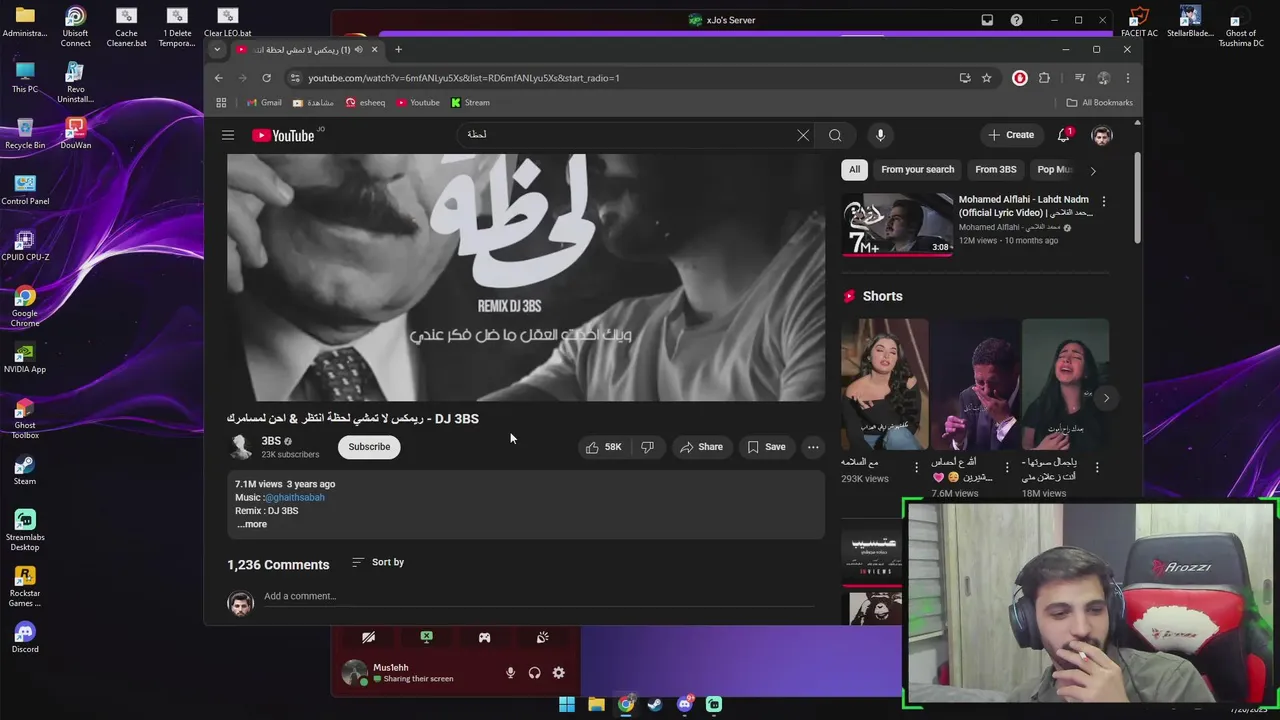Dislike the DJ 3BS video
The width and height of the screenshot is (1280, 720).
[647, 447]
